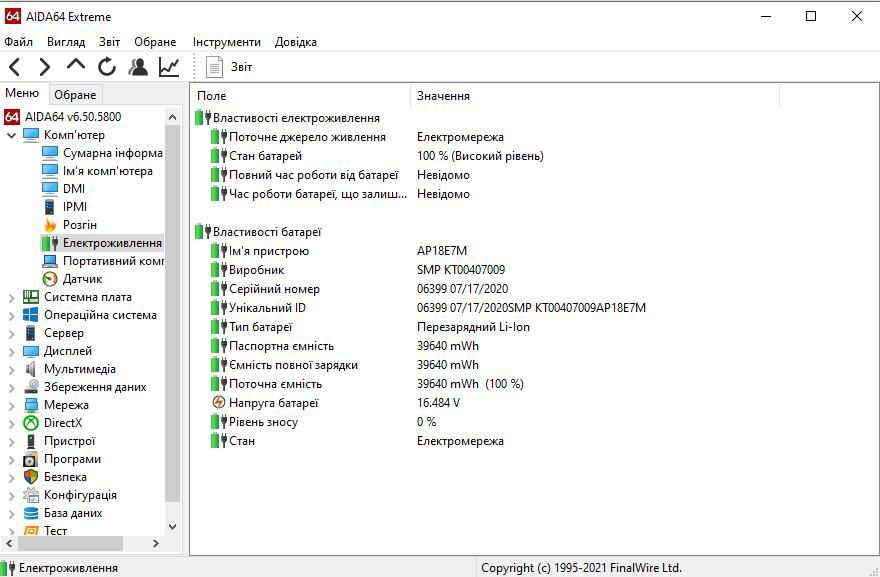Viewport: 880px width, 577px height.
Task: Click the Звіт report toolbar button
Action: point(229,67)
